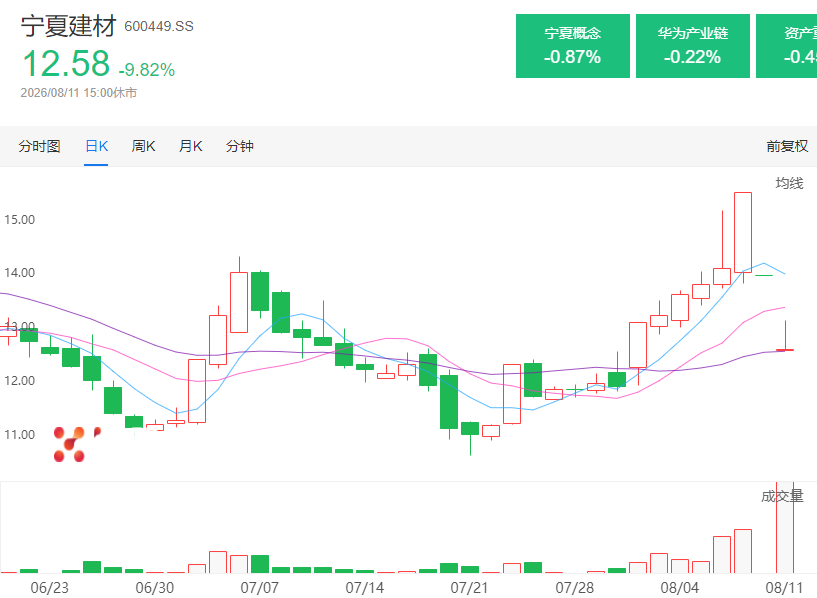Click the 11.00 price axis label
817x598 pixels.
coord(20,435)
